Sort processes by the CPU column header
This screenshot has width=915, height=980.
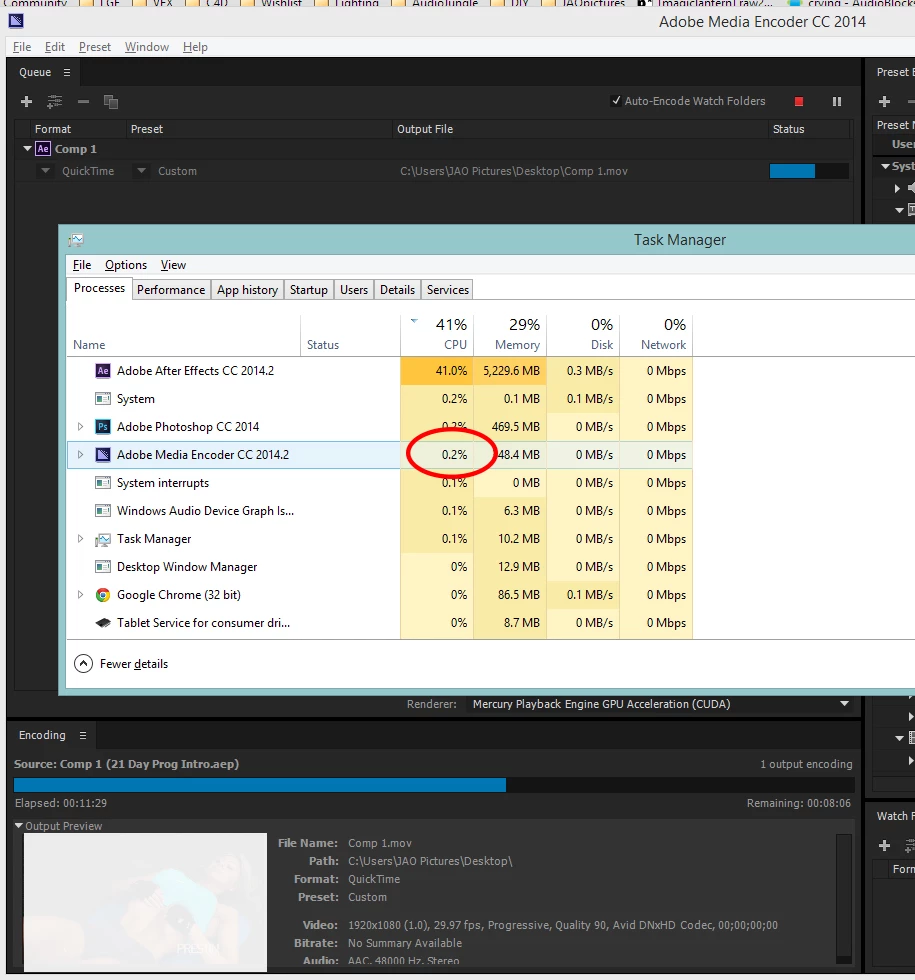pos(437,335)
